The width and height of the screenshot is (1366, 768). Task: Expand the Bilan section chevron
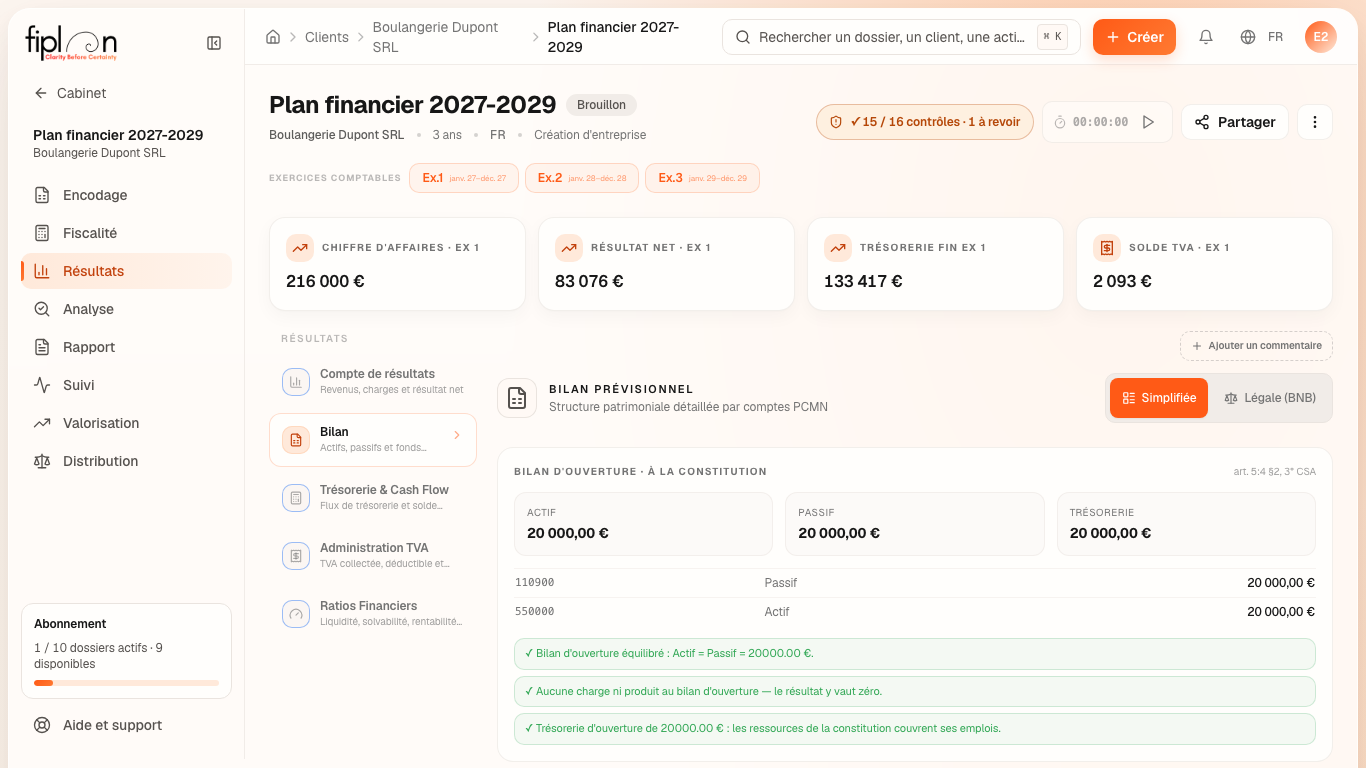(x=457, y=435)
